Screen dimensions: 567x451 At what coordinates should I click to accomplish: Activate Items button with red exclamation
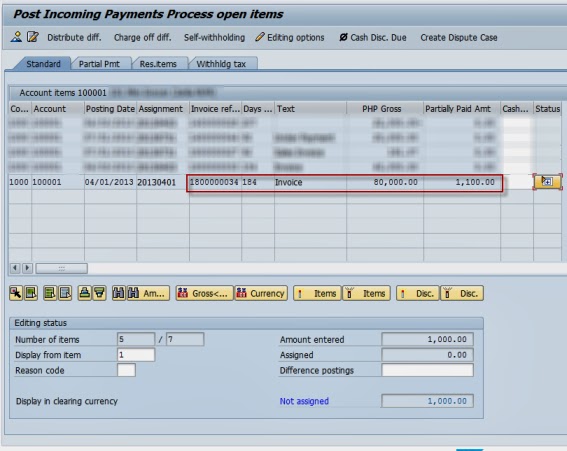[317, 293]
